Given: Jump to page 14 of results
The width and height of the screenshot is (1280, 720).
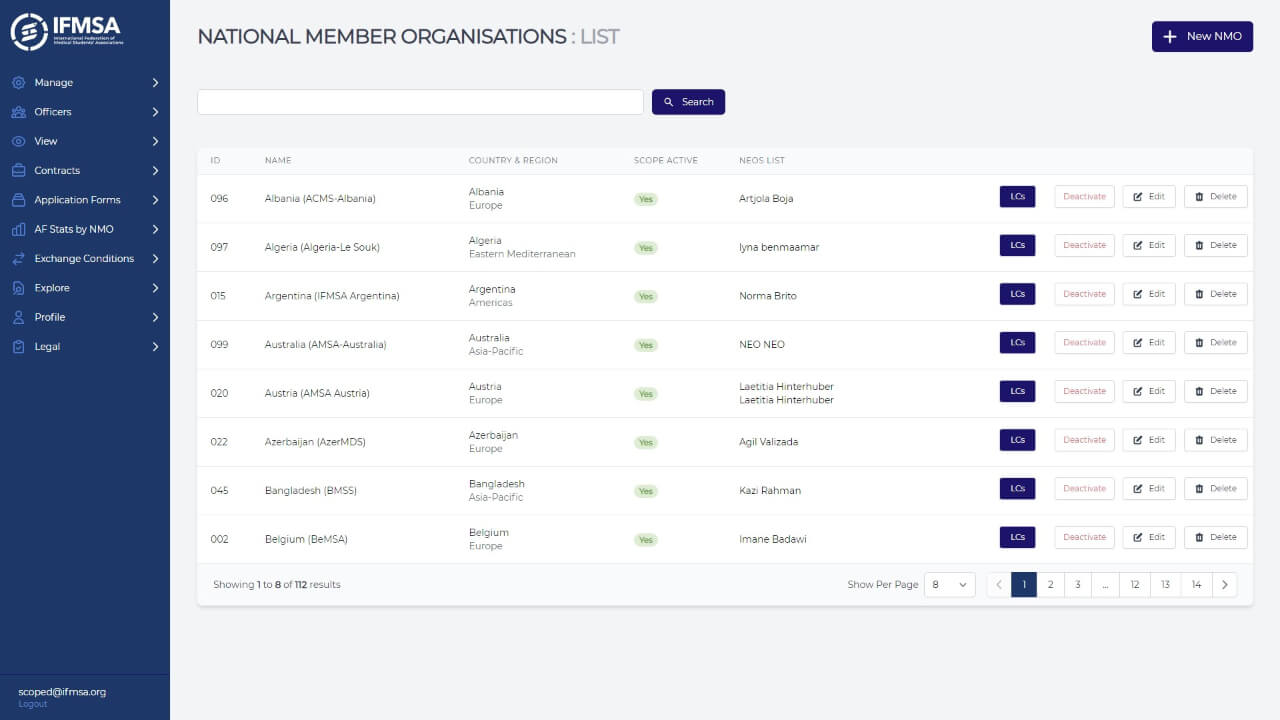Looking at the screenshot, I should click(1196, 585).
